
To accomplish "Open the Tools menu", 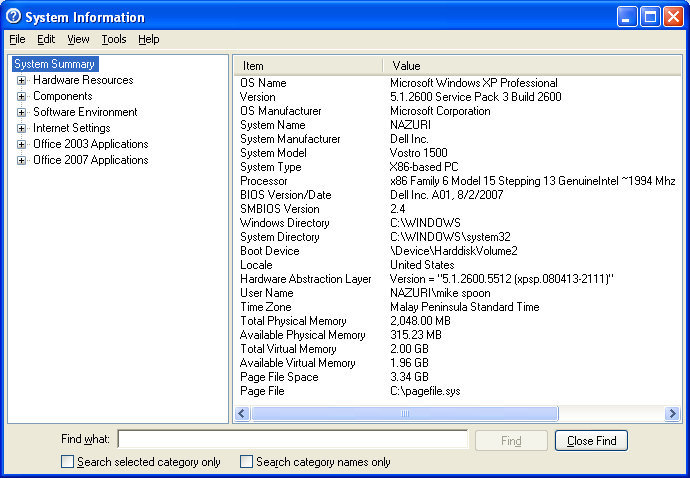I will click(114, 39).
